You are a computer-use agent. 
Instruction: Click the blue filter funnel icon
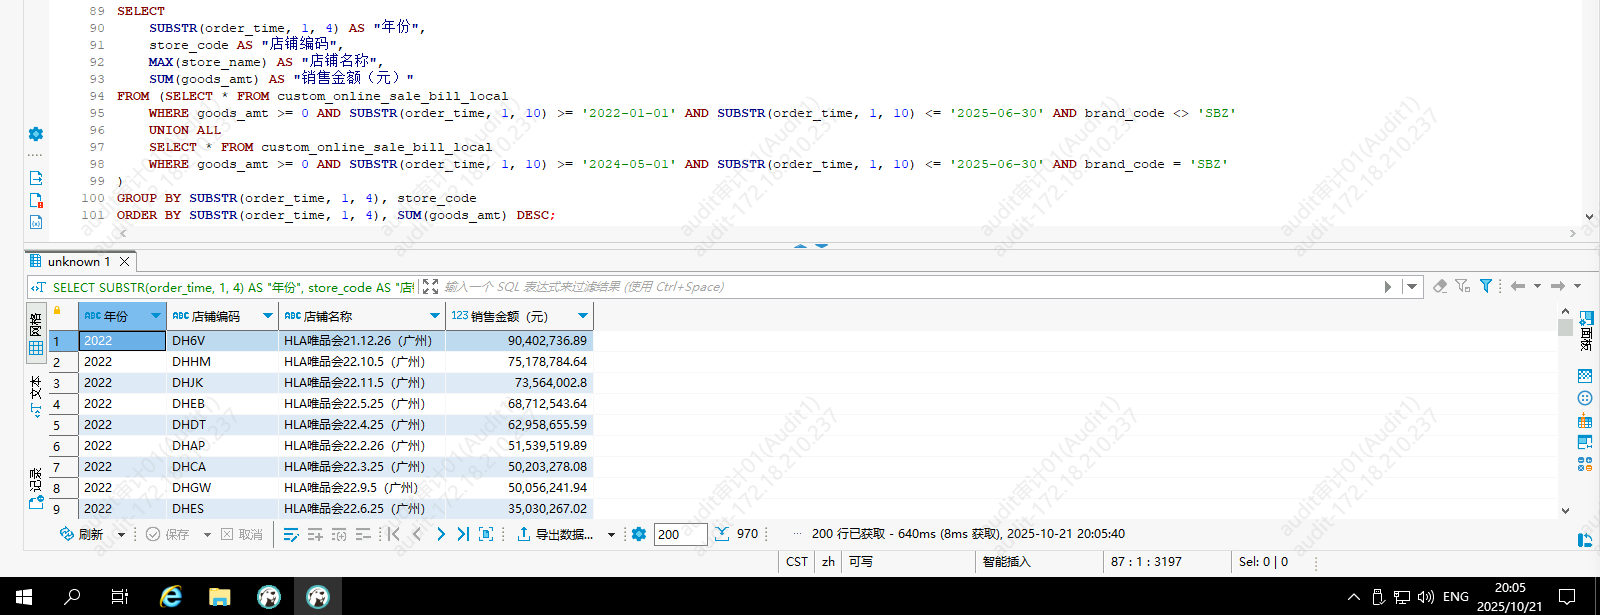tap(1486, 286)
